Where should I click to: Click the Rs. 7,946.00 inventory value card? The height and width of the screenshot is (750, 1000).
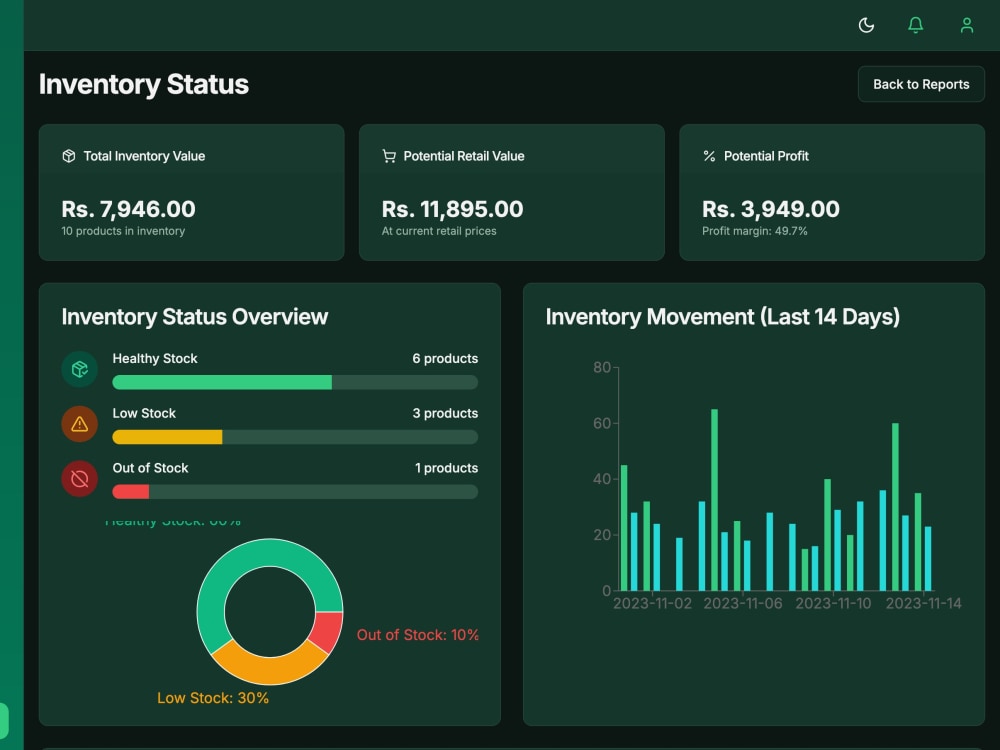point(191,192)
